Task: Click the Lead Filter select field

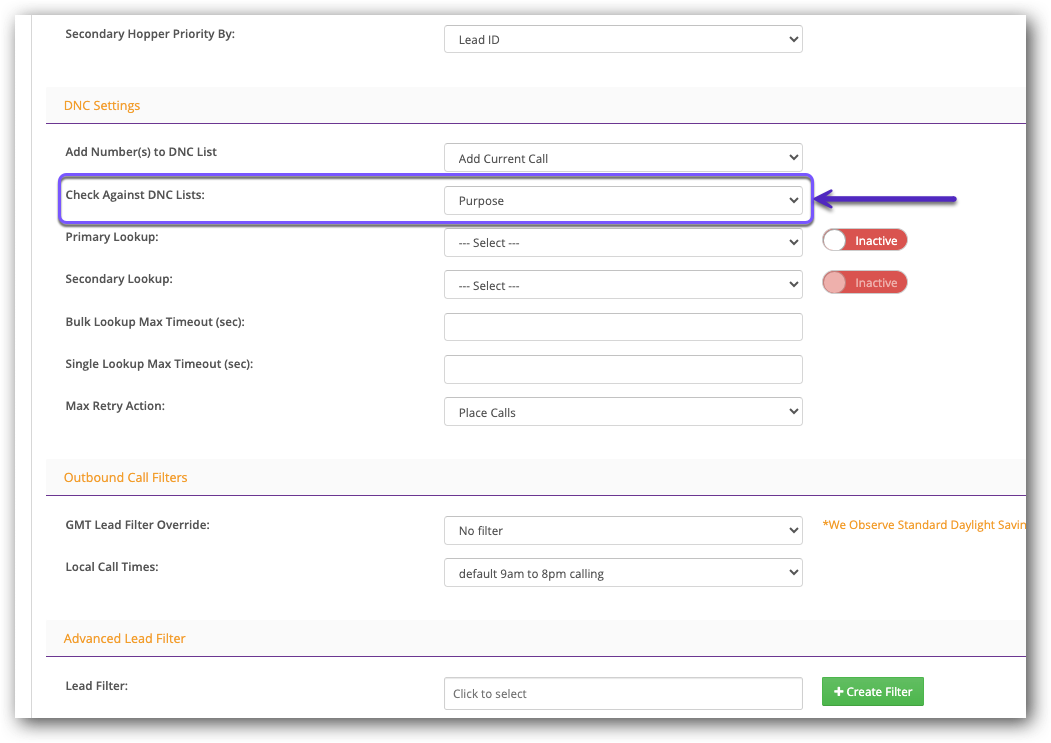Action: [622, 693]
